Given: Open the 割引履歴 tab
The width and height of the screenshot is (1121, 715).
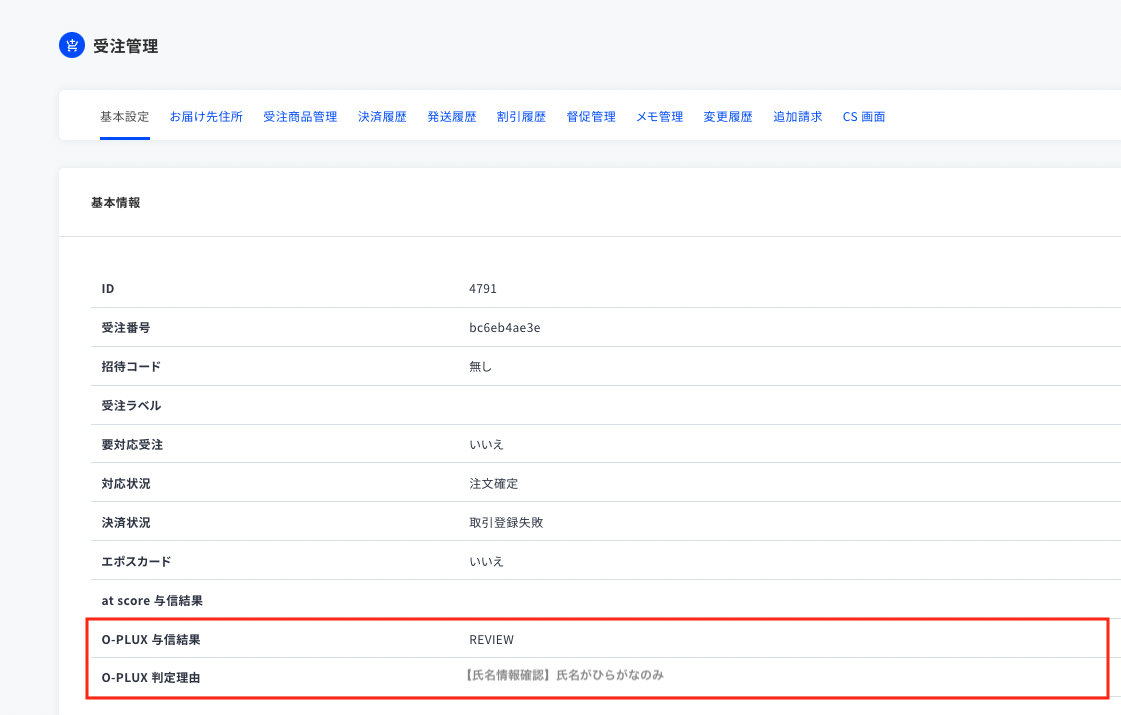Looking at the screenshot, I should click(x=521, y=117).
